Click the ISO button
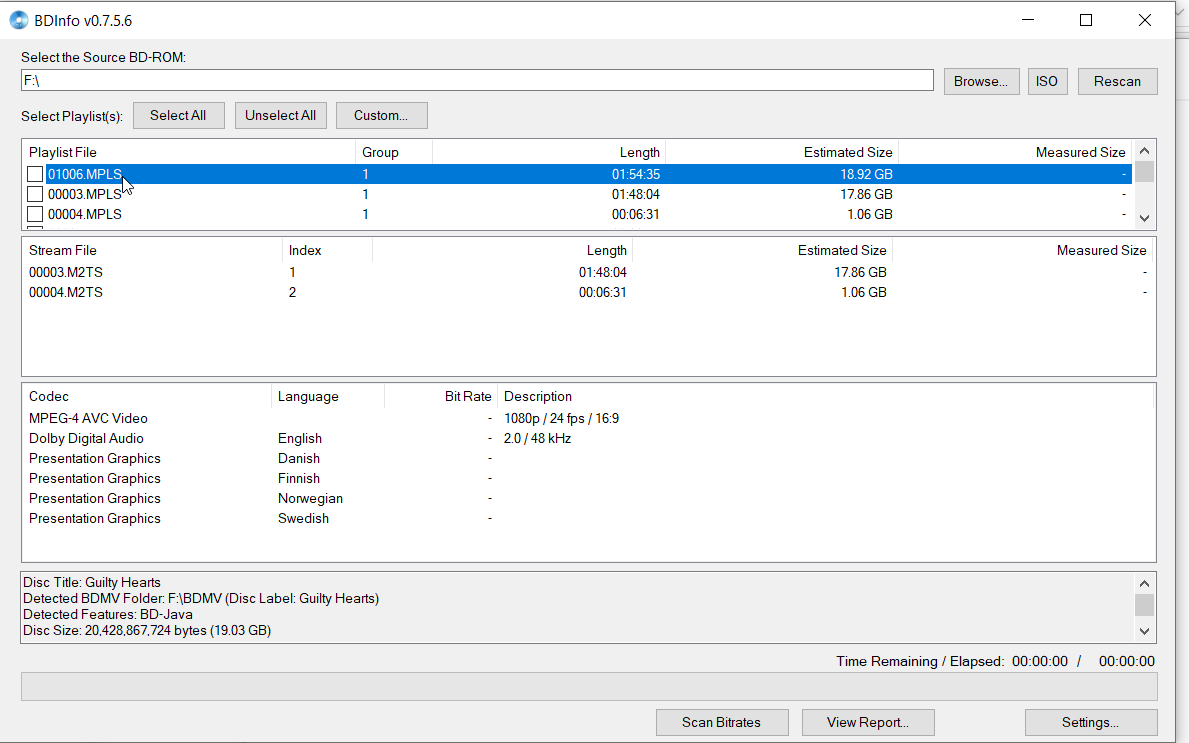Viewport: 1189px width, 743px height. point(1046,81)
